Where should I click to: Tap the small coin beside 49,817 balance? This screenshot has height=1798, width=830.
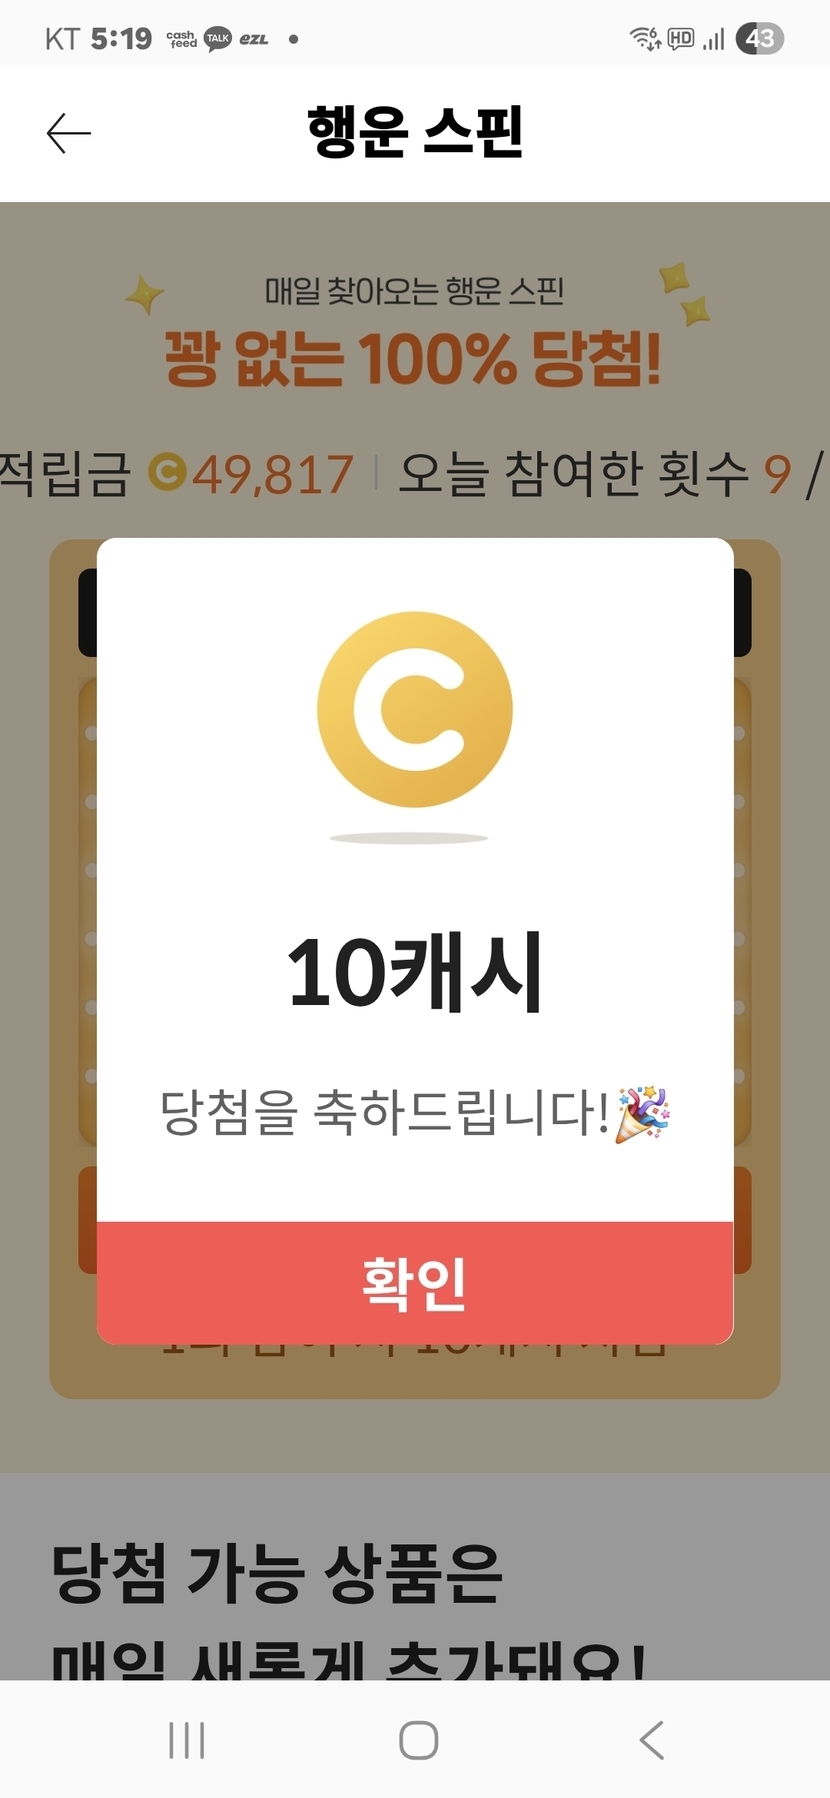[x=168, y=472]
